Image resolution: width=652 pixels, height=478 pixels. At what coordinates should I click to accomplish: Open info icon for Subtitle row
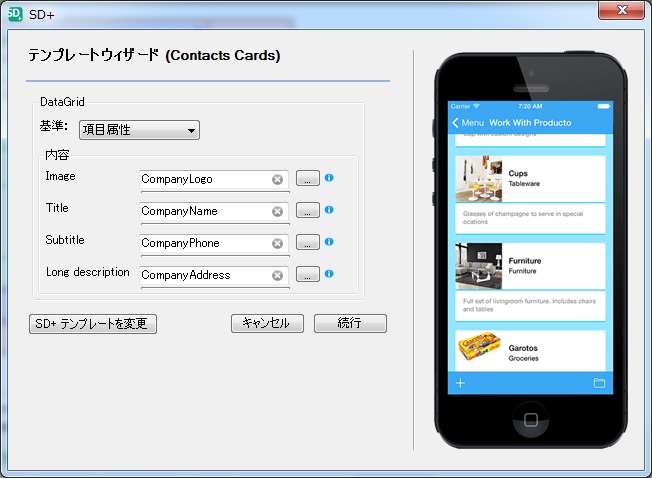[x=329, y=241]
